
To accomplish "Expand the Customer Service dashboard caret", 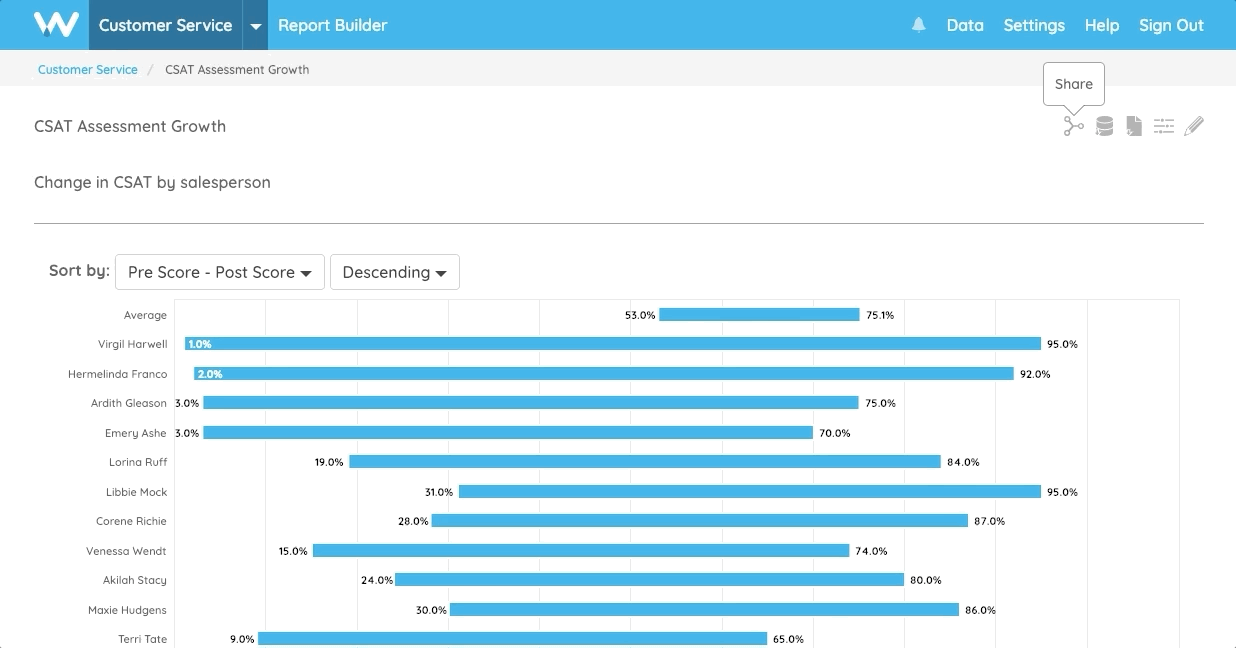I will click(254, 25).
